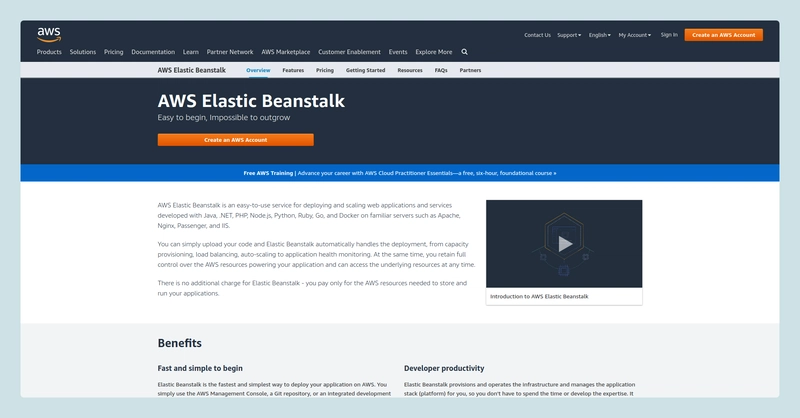Click the video caption Introduction to AWS Elastic Beanstalk

[x=539, y=297]
